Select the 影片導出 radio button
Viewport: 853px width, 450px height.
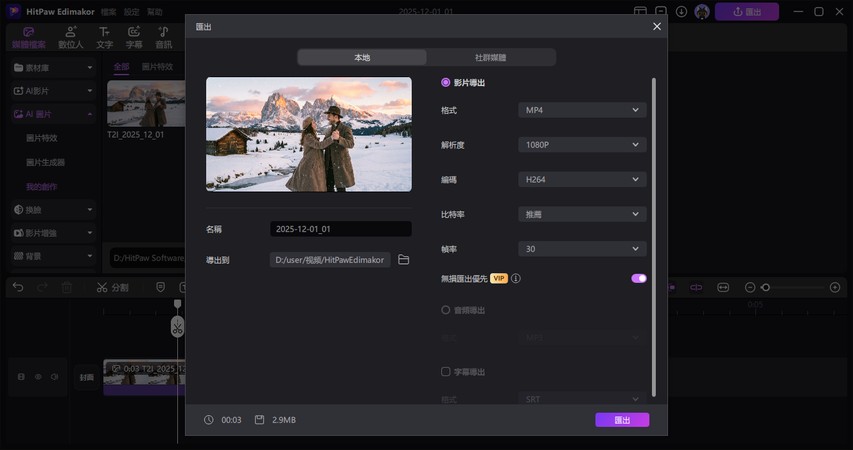pyautogui.click(x=446, y=83)
